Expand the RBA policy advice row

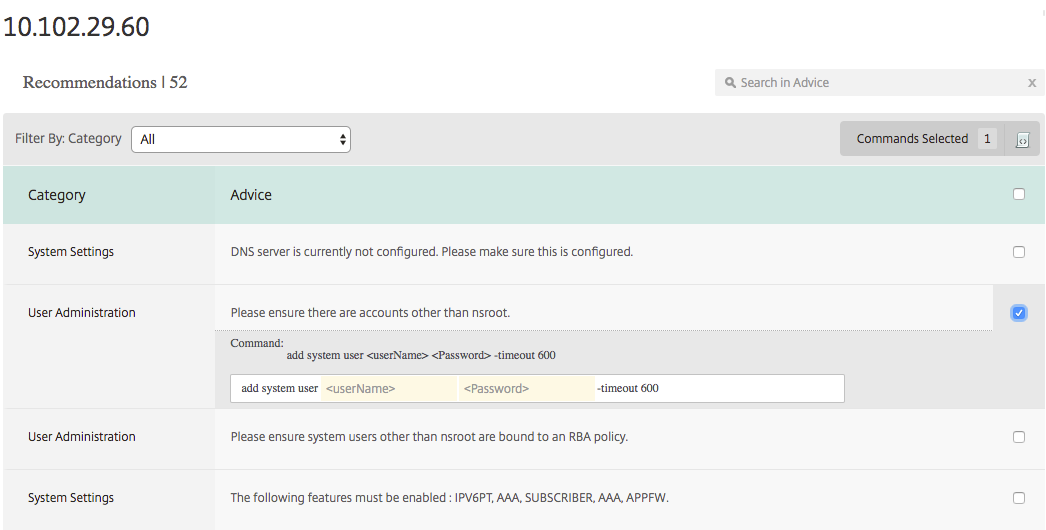point(429,437)
